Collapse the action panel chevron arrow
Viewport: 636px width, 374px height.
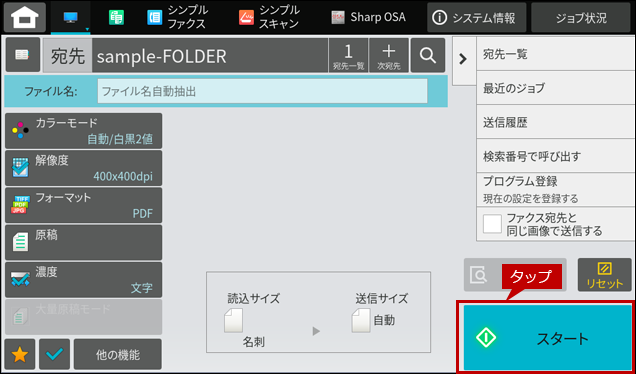(463, 59)
